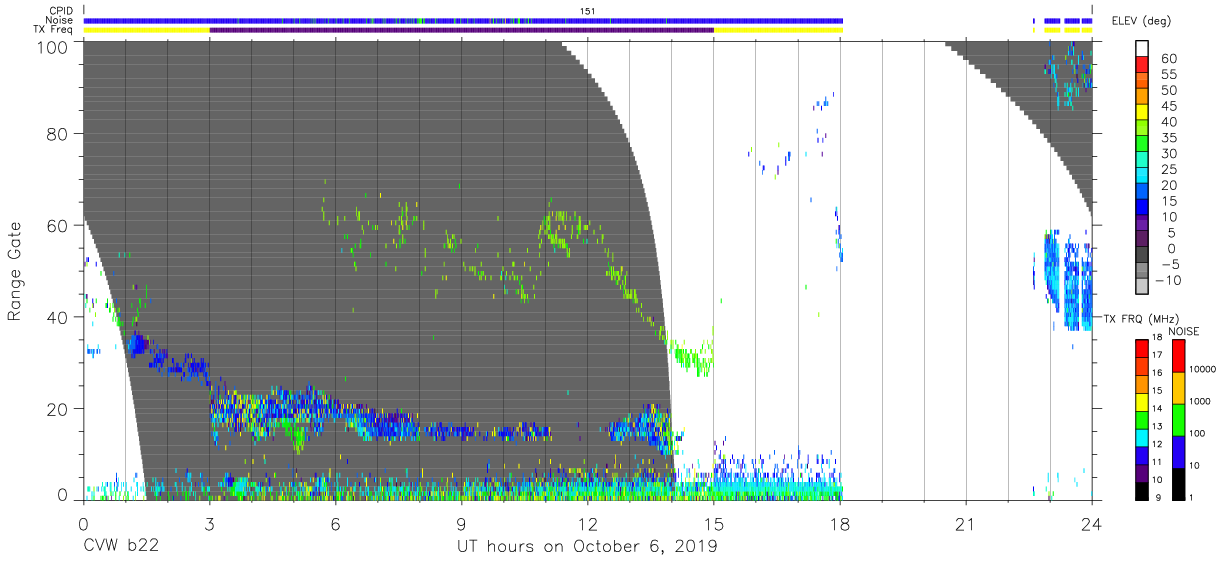Click 'UT hours on October 6, 2019' label
The height and width of the screenshot is (567, 1228).
coord(587,547)
